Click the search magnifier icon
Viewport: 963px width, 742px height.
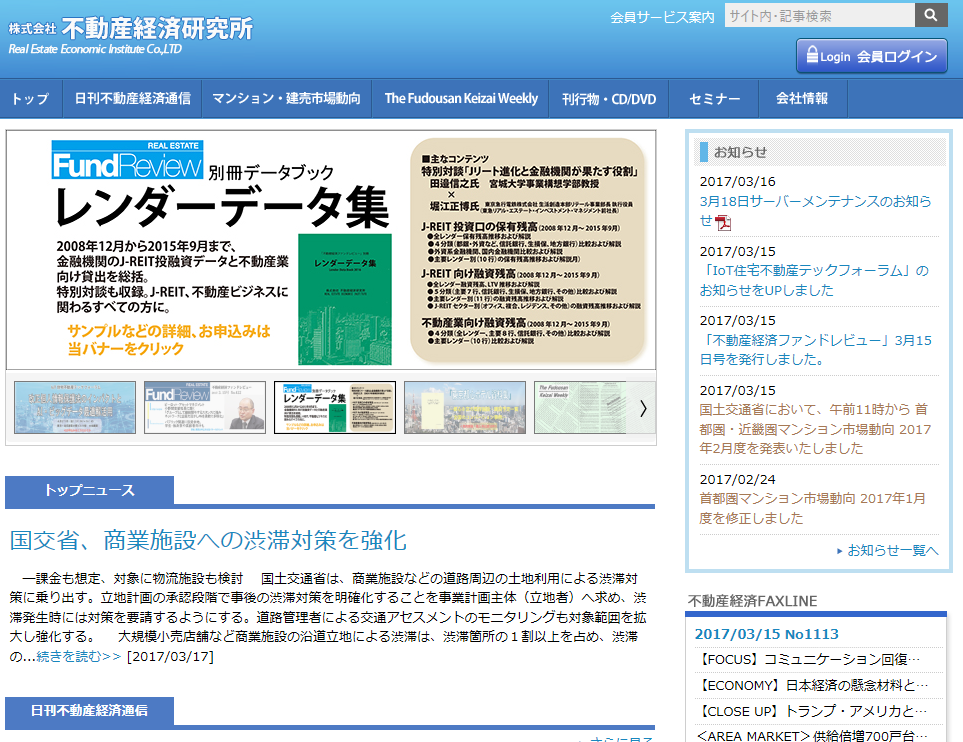pyautogui.click(x=932, y=15)
